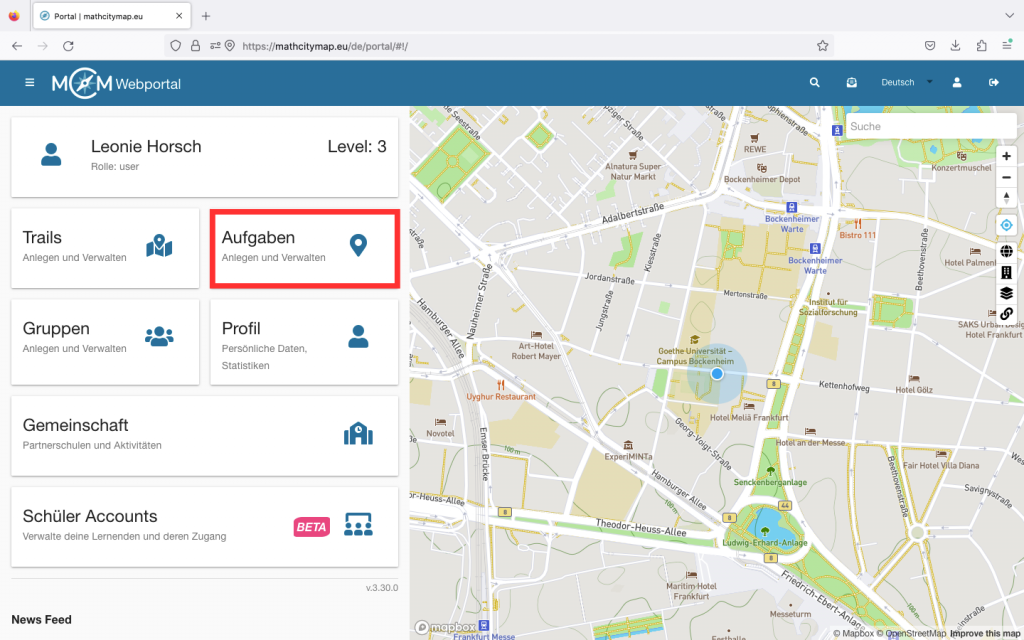1024x640 pixels.
Task: Open the Gruppen menu tile
Action: click(105, 339)
